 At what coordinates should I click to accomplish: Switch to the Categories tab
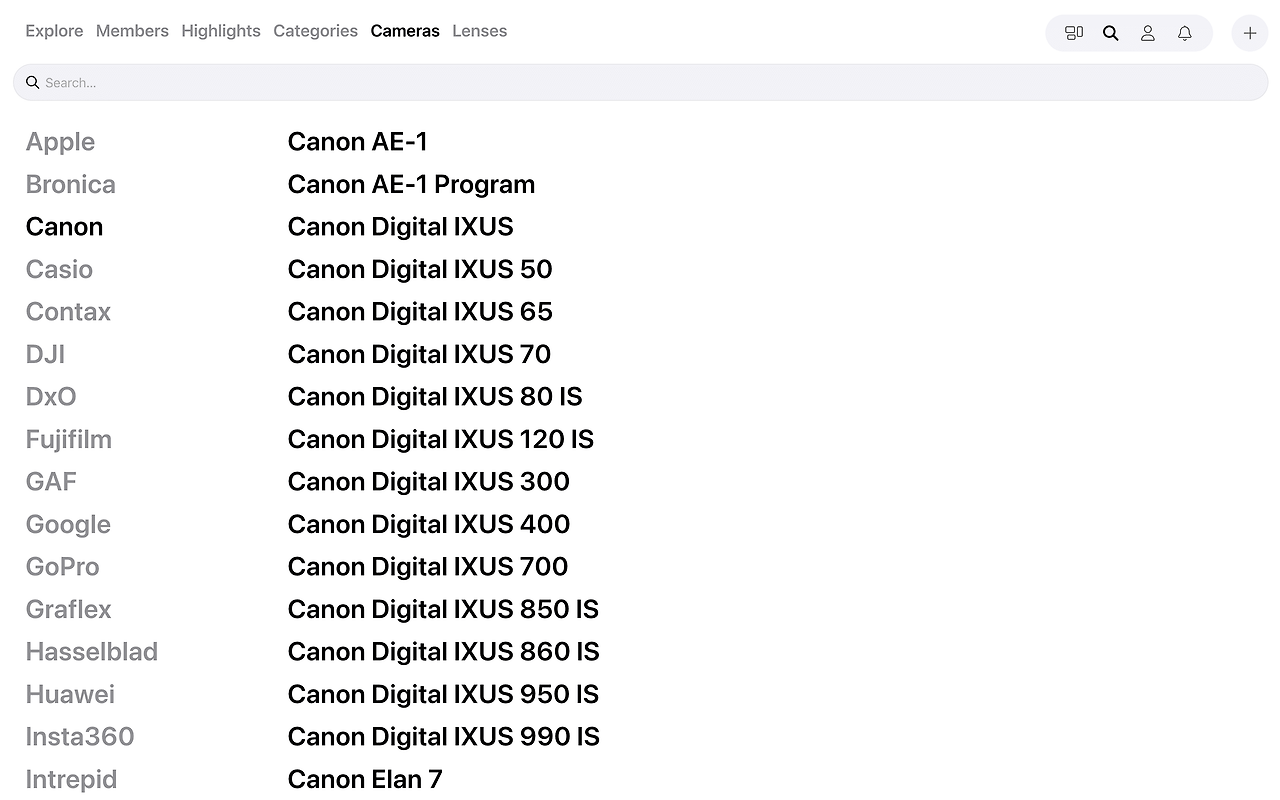pos(315,31)
